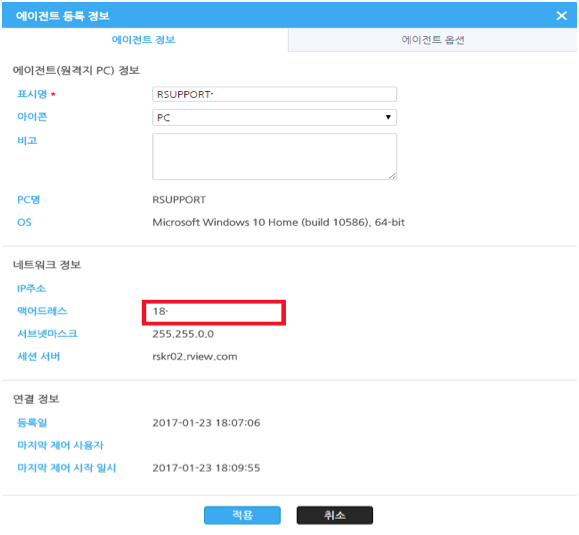Screen dimensions: 579x535
Task: Close the 에이전트 등록 정보 dialog
Action: pyautogui.click(x=561, y=16)
